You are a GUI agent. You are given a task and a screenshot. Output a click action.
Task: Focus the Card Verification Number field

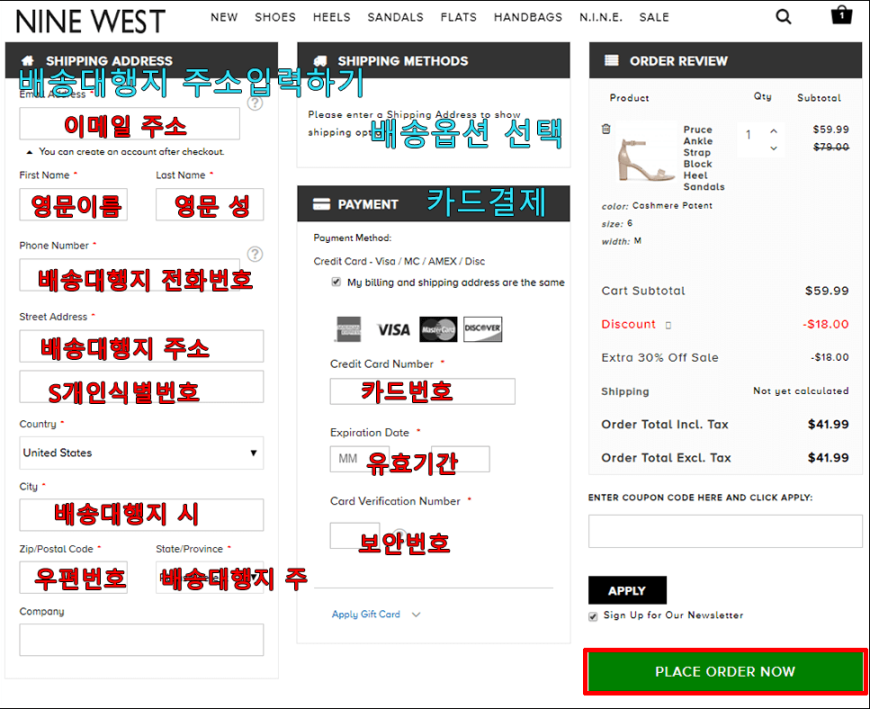[355, 535]
